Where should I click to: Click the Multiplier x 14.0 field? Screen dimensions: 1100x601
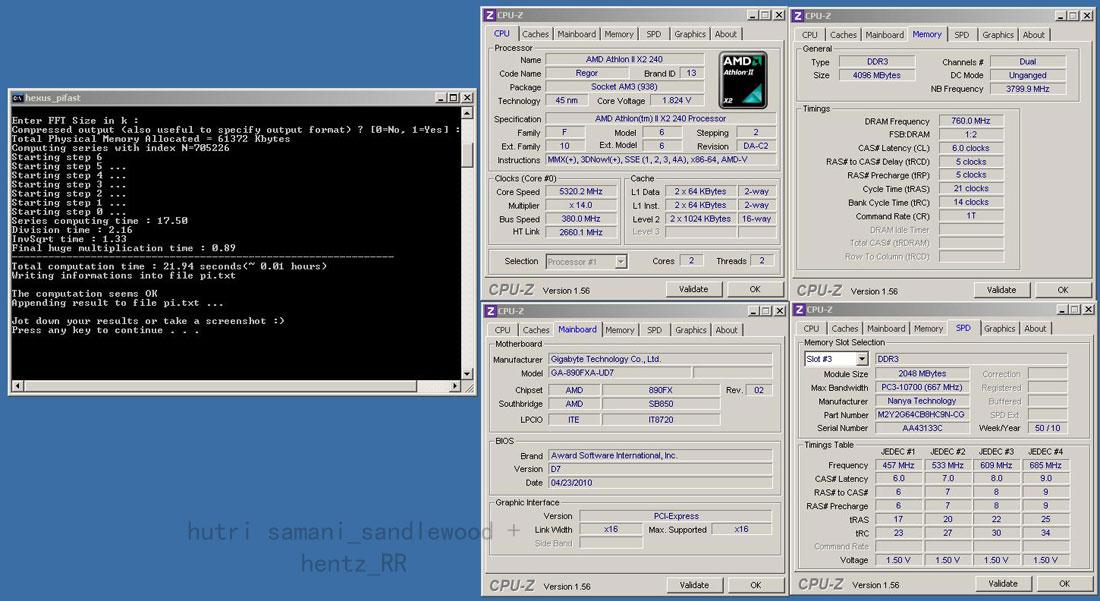click(x=579, y=205)
